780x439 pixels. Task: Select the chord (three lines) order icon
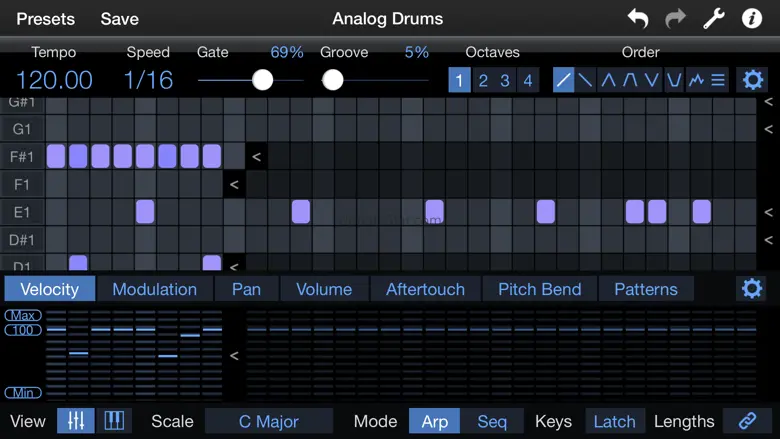718,80
